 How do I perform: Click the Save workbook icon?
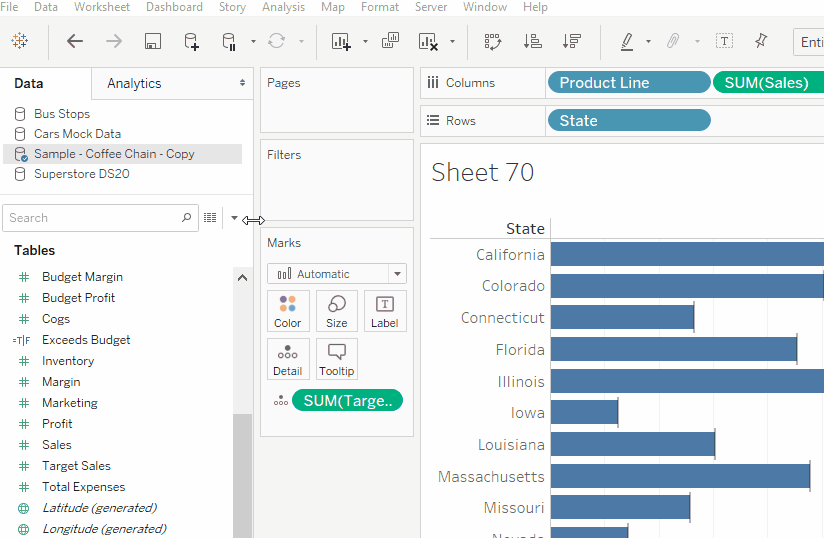(153, 41)
